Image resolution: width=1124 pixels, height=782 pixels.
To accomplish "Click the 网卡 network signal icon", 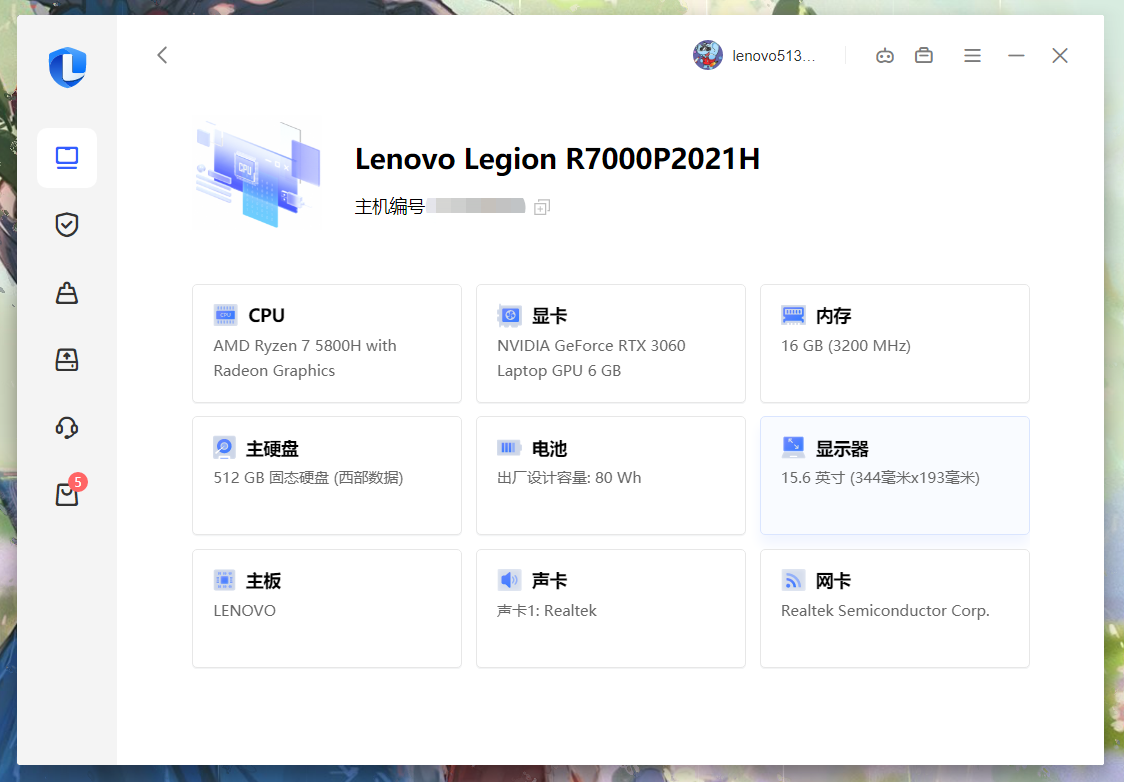I will pos(793,580).
